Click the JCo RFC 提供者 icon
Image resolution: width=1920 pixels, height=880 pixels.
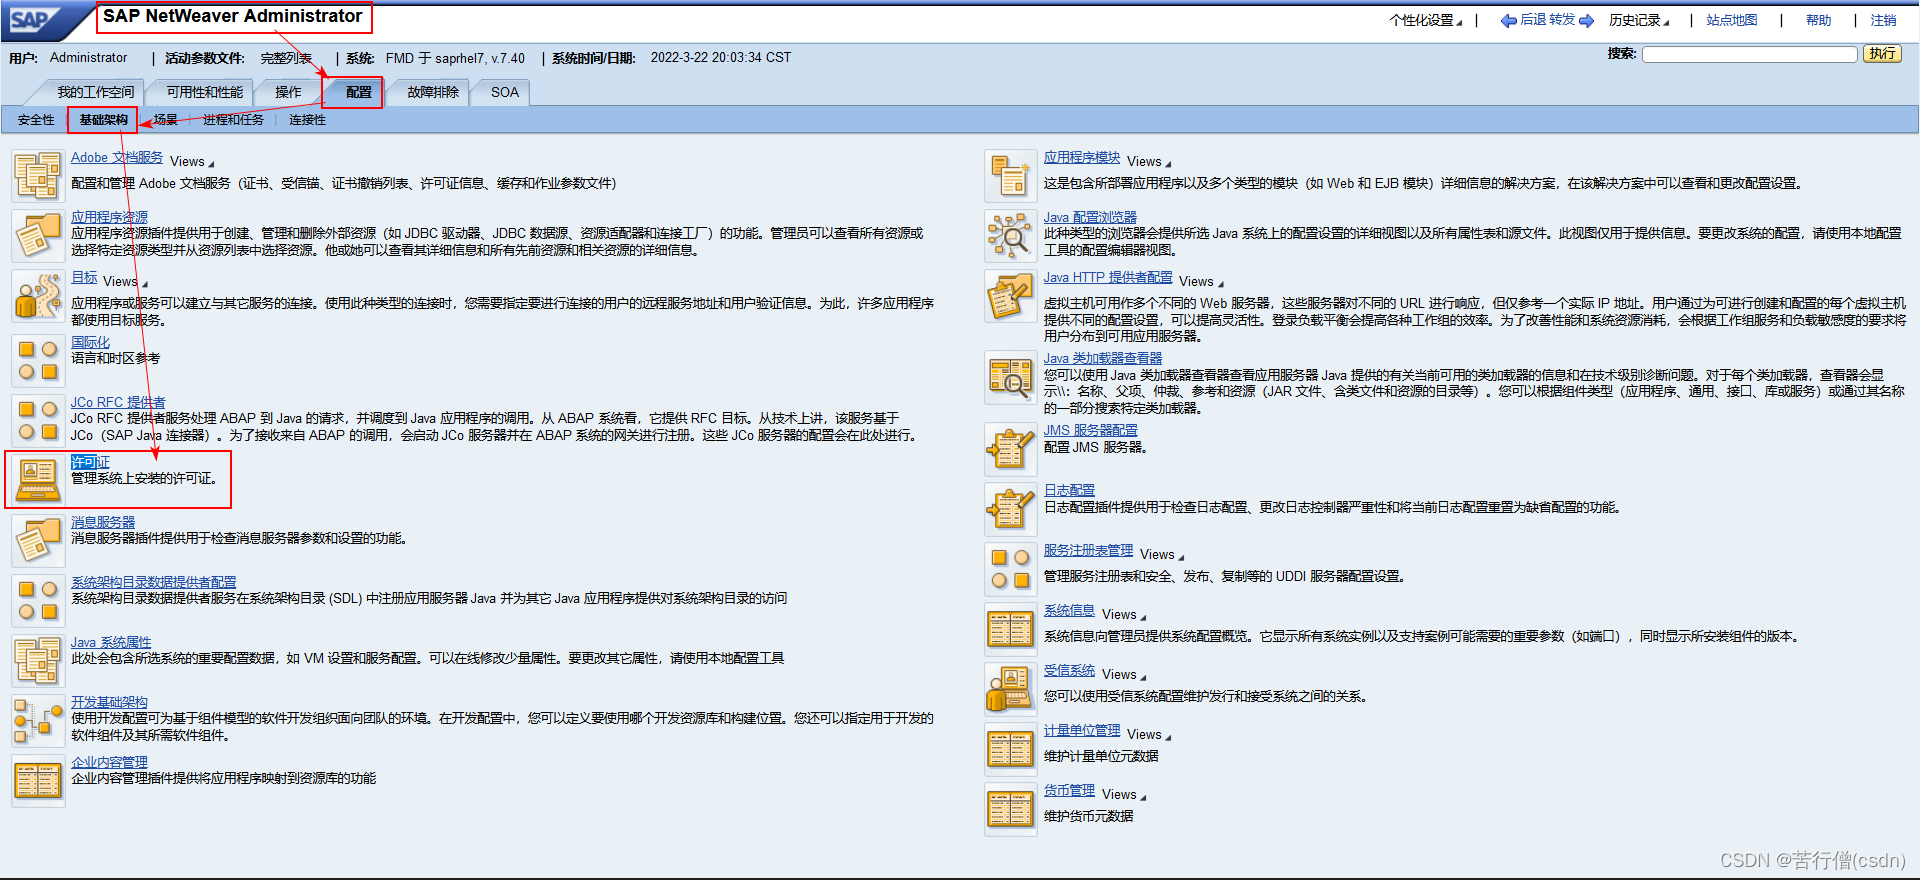coord(38,420)
